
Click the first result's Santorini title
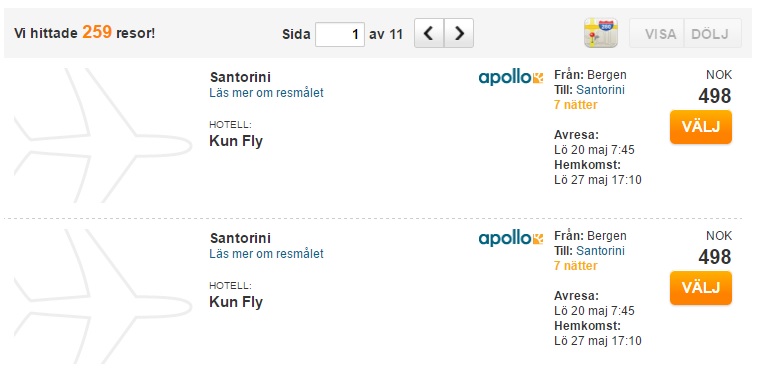pos(240,77)
